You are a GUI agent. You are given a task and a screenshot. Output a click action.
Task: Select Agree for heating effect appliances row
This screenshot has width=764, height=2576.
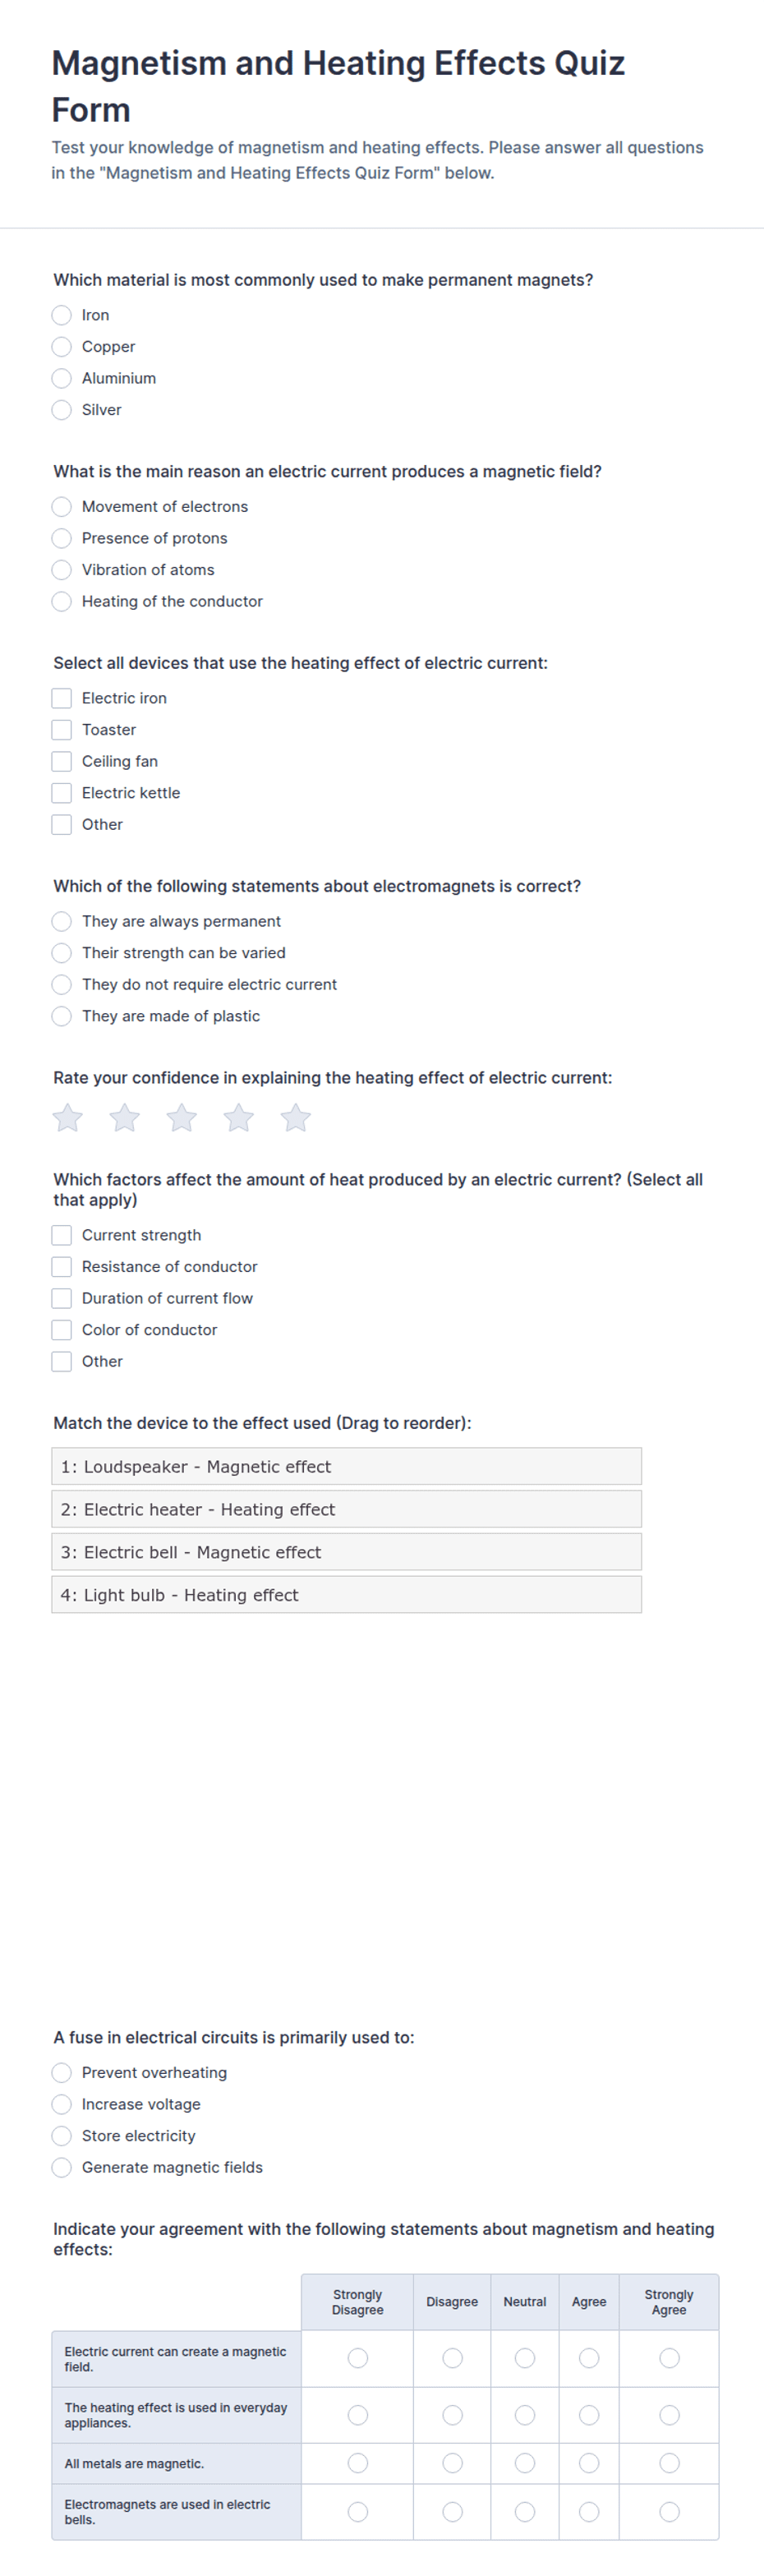(589, 2415)
